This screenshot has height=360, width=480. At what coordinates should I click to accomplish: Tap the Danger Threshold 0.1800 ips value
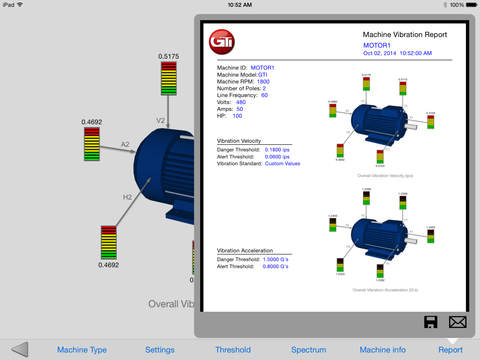277,150
